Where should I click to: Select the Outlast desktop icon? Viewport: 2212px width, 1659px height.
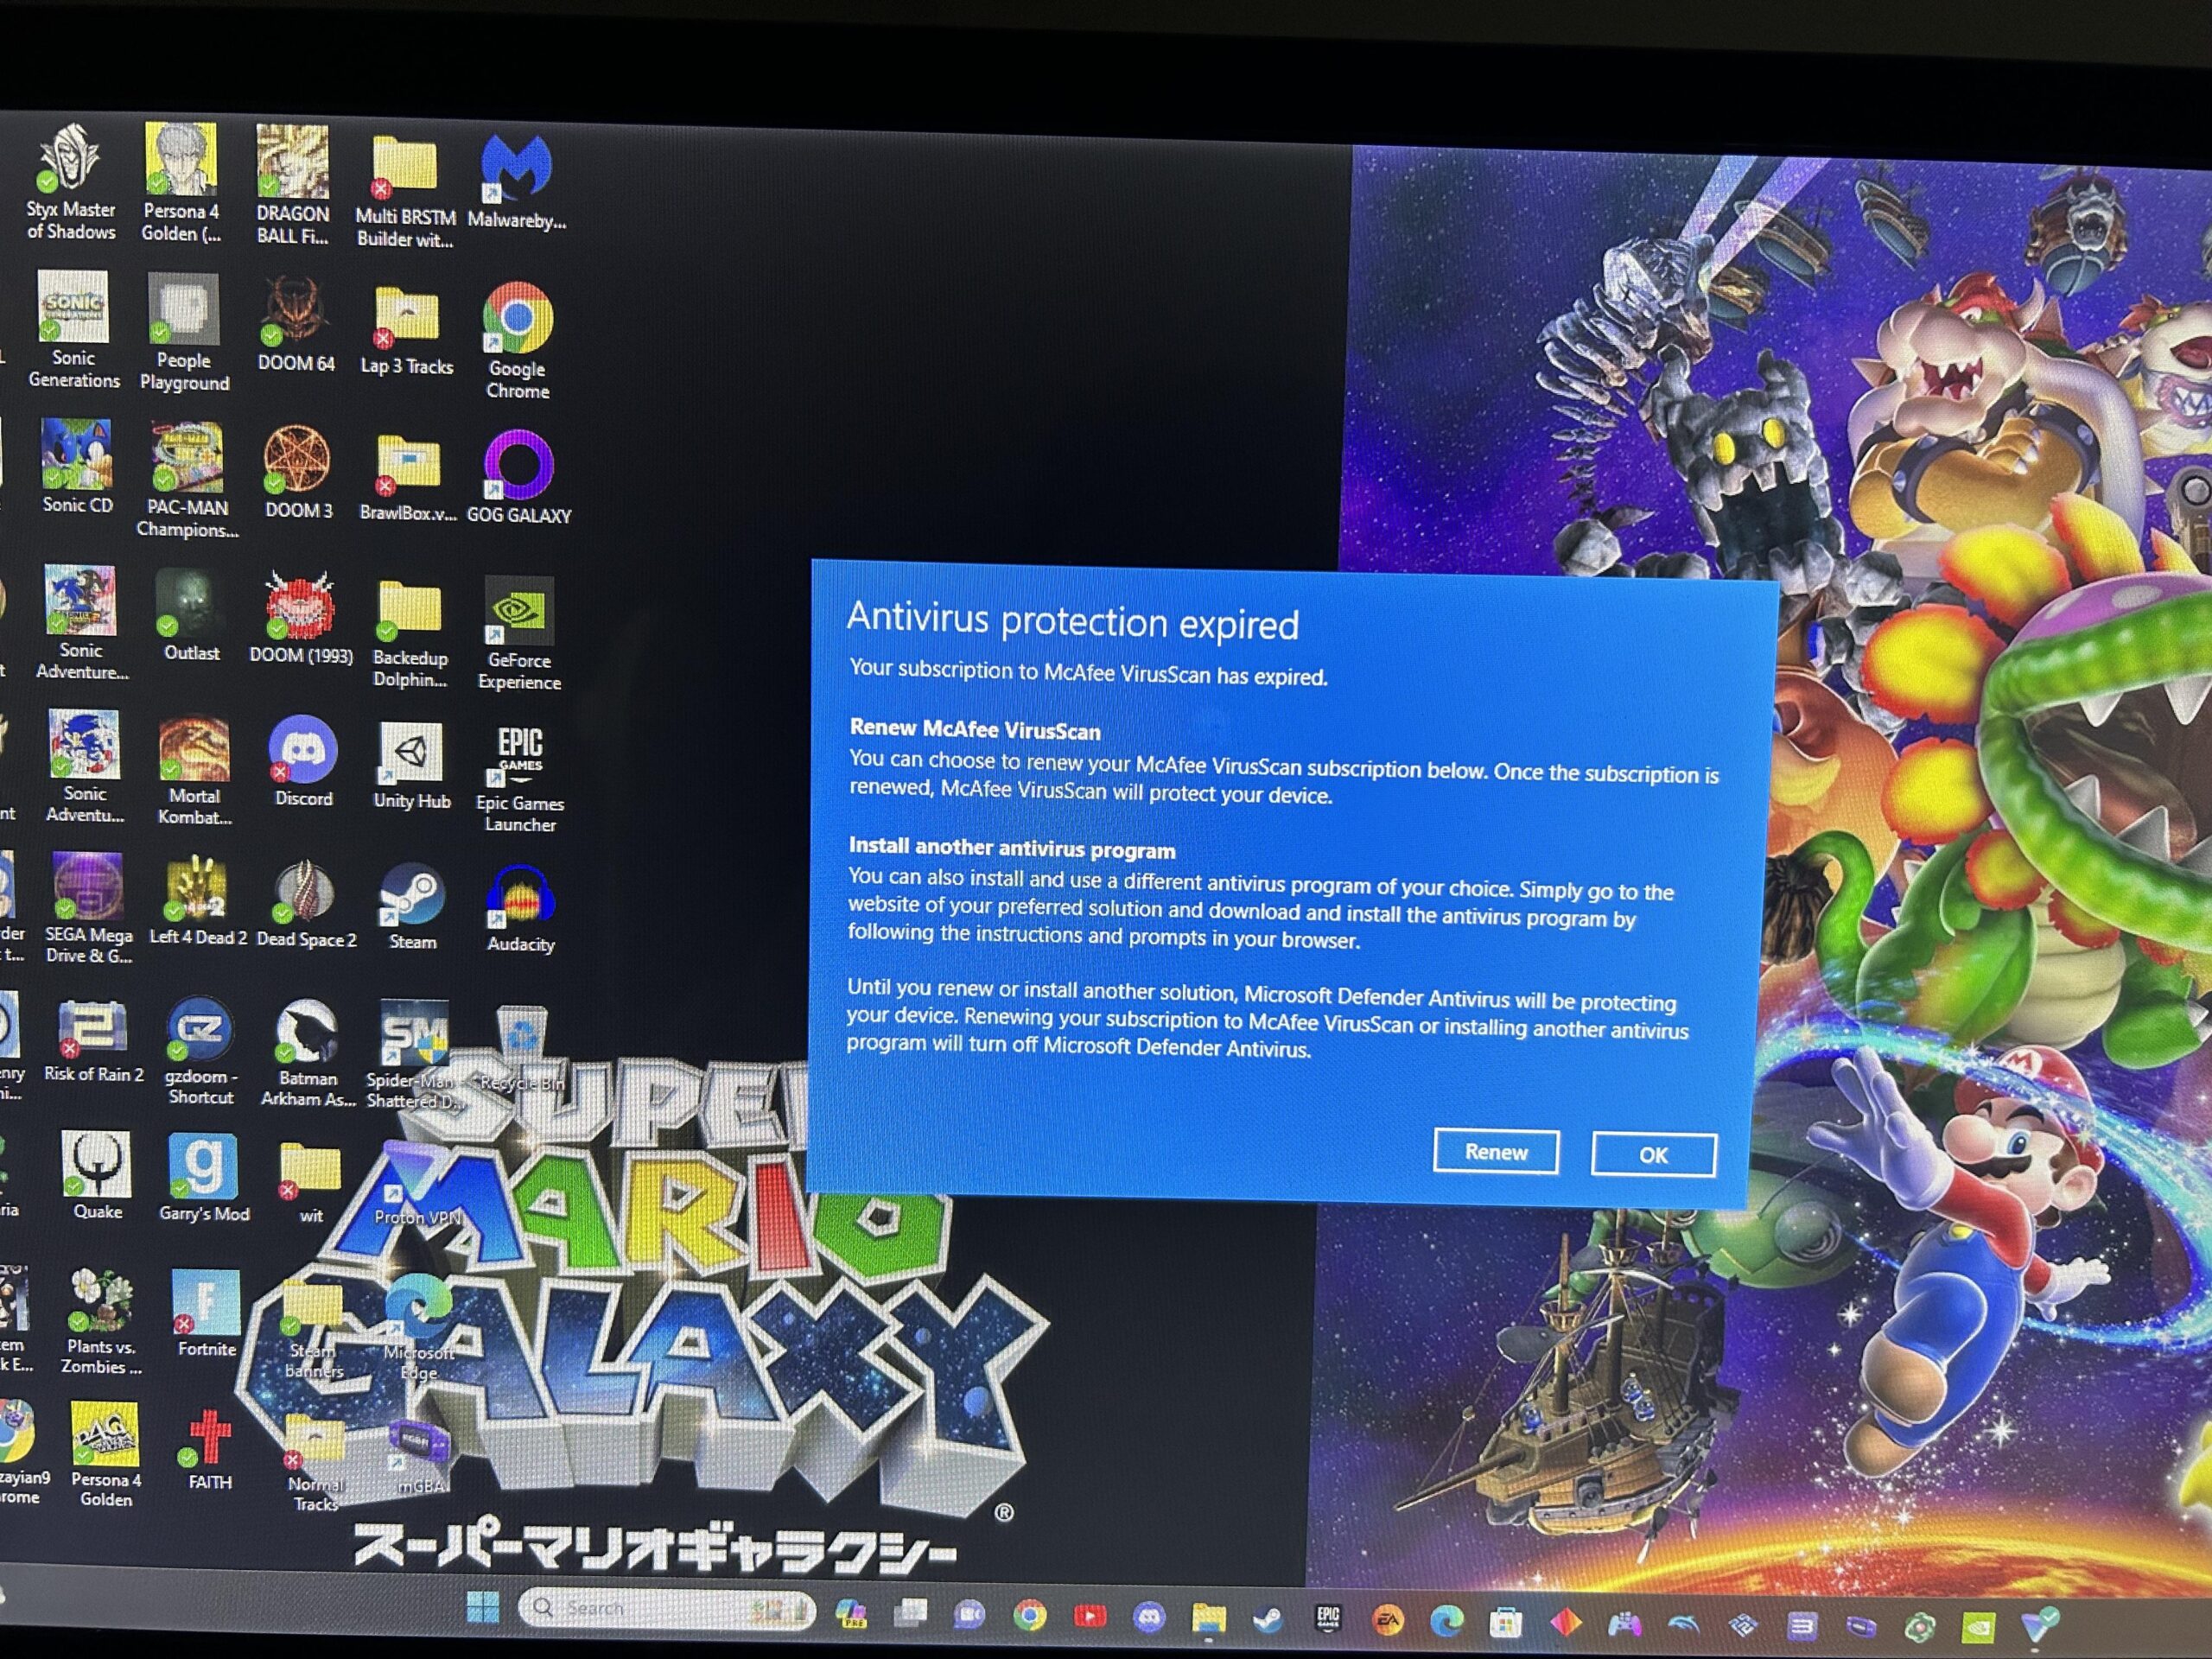click(x=191, y=615)
